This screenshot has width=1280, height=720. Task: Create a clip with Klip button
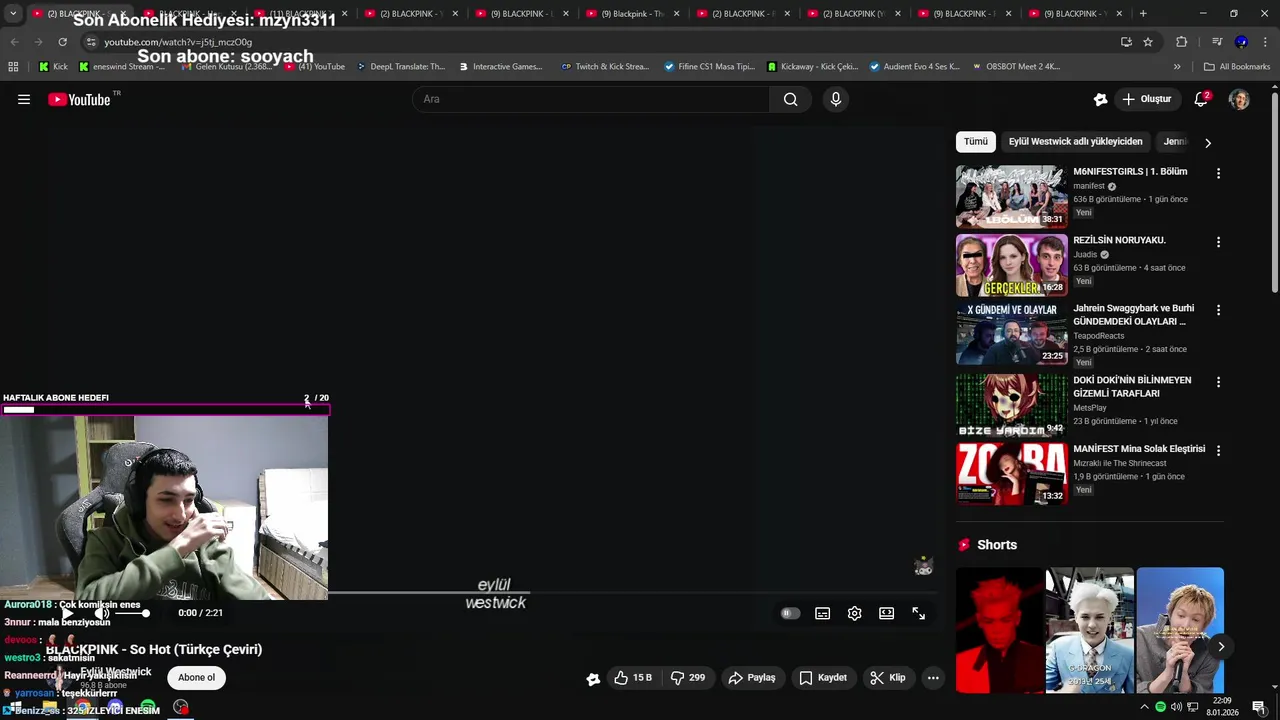[x=888, y=678]
